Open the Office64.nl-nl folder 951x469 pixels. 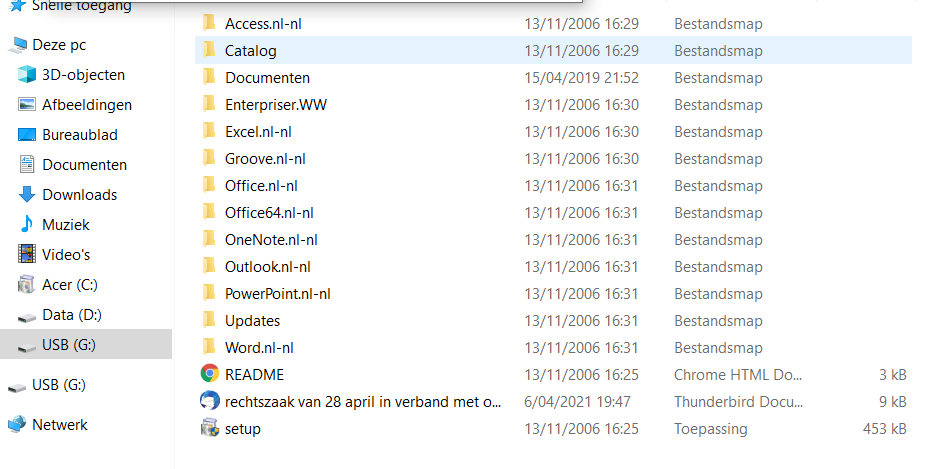pyautogui.click(x=268, y=212)
